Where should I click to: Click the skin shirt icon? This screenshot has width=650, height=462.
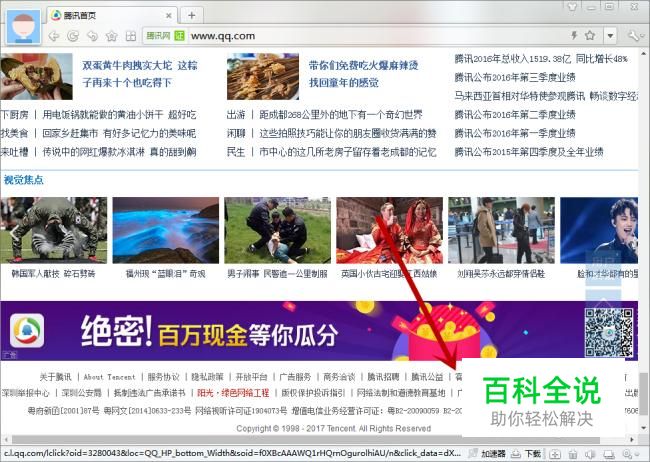(572, 7)
